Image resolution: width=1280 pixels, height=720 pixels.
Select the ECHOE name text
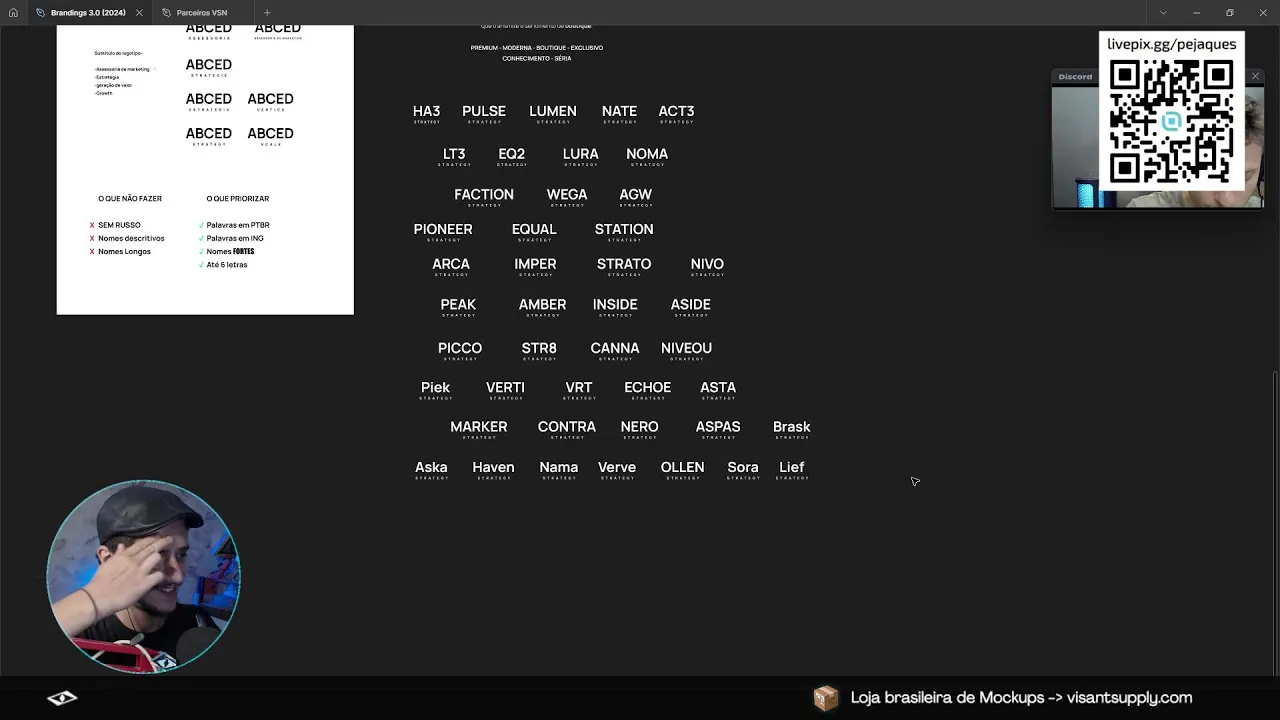coord(647,388)
